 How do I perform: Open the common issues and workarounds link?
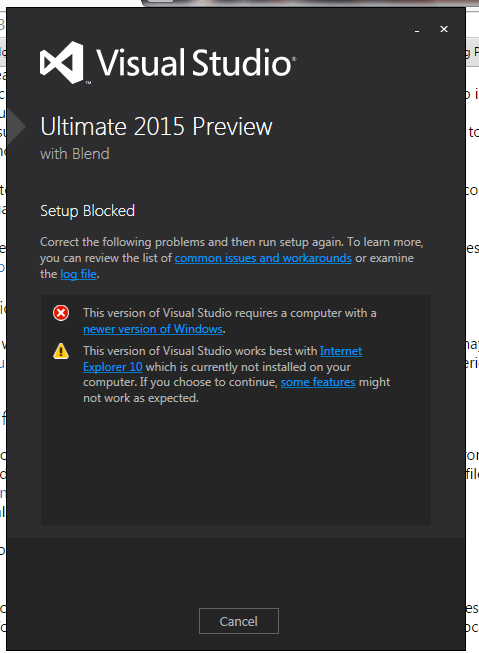263,258
